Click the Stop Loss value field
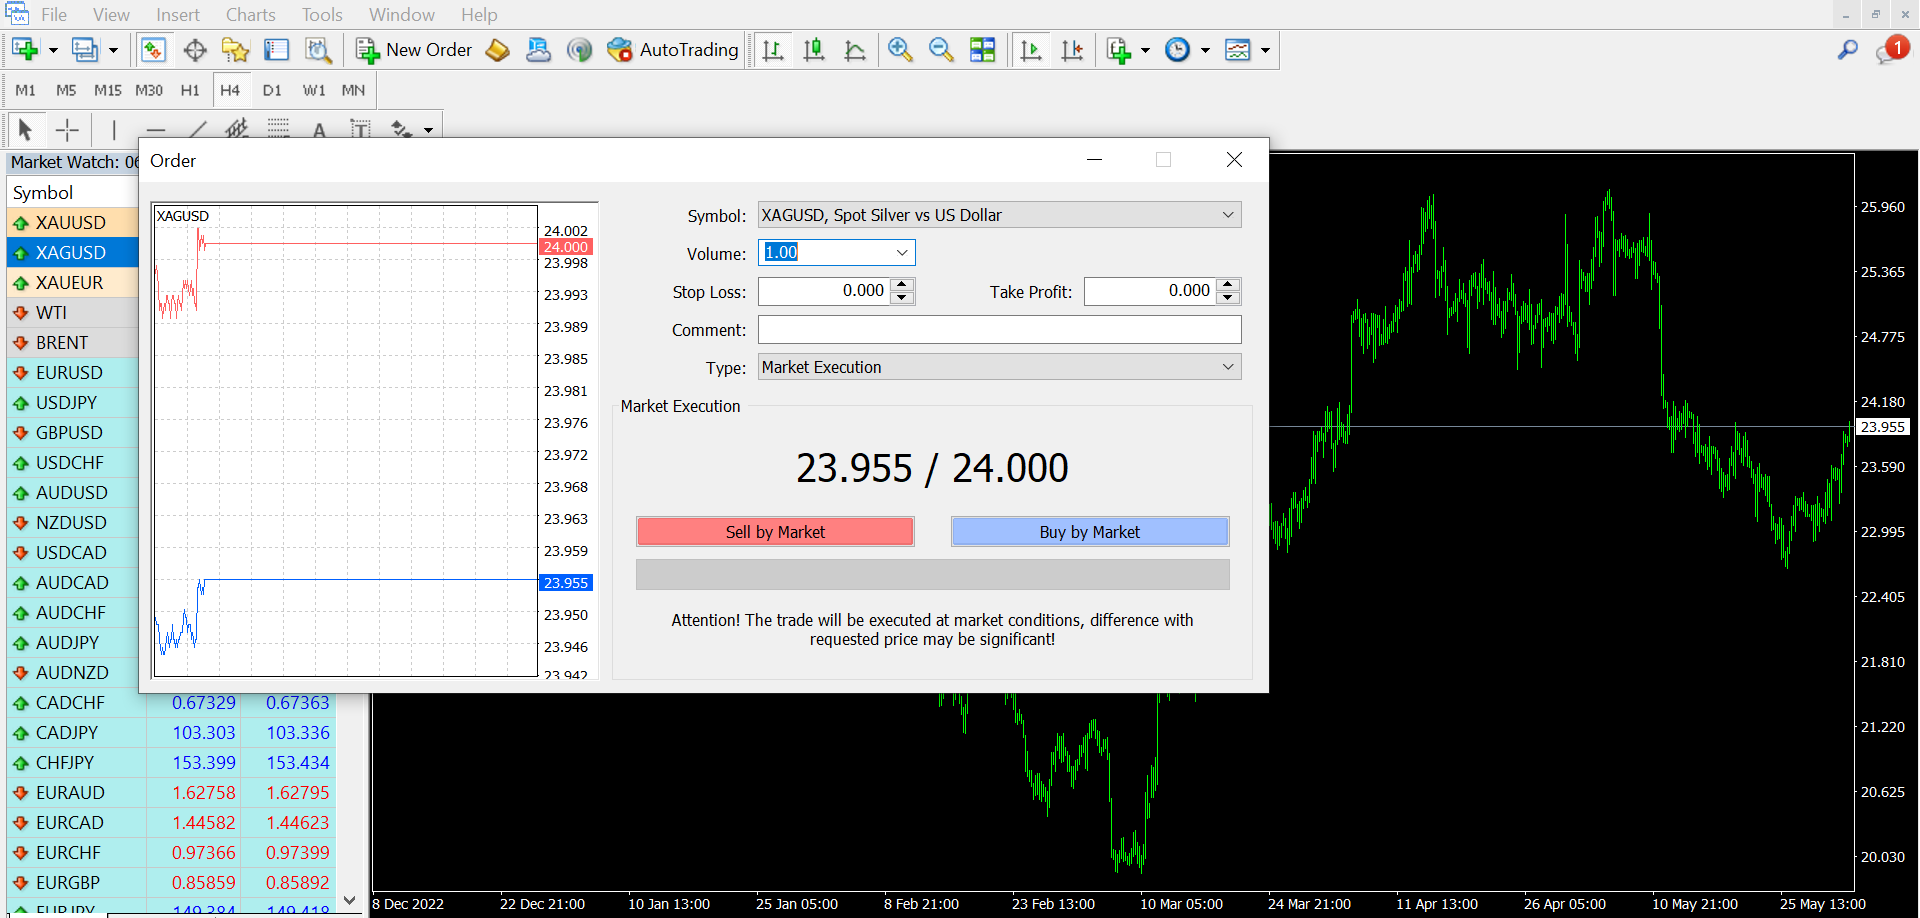 825,291
